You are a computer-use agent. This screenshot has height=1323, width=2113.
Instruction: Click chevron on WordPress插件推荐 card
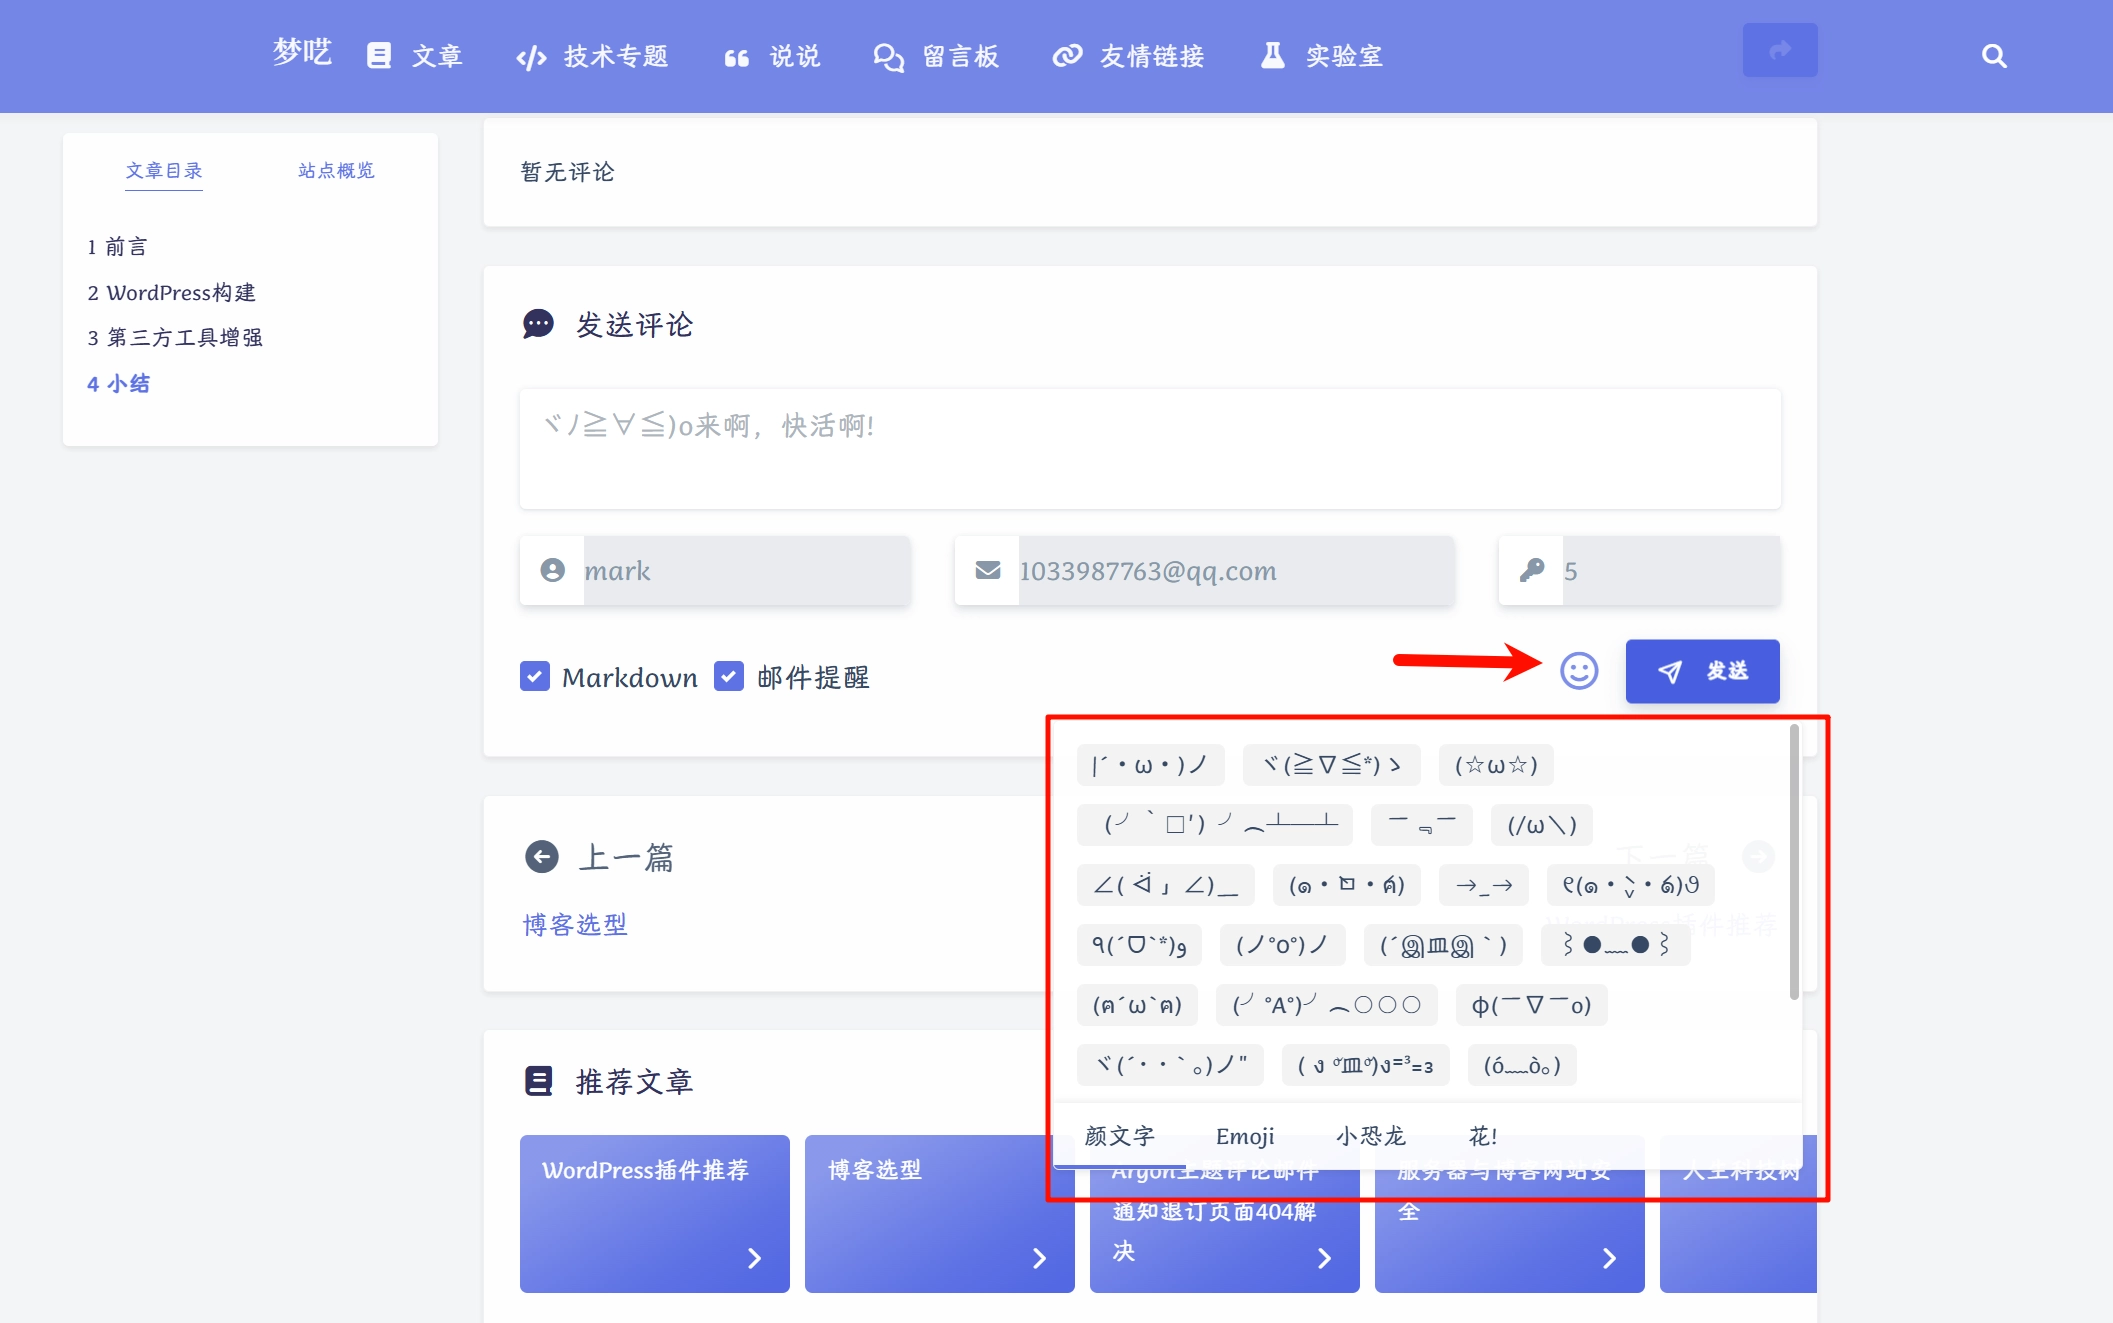point(755,1258)
